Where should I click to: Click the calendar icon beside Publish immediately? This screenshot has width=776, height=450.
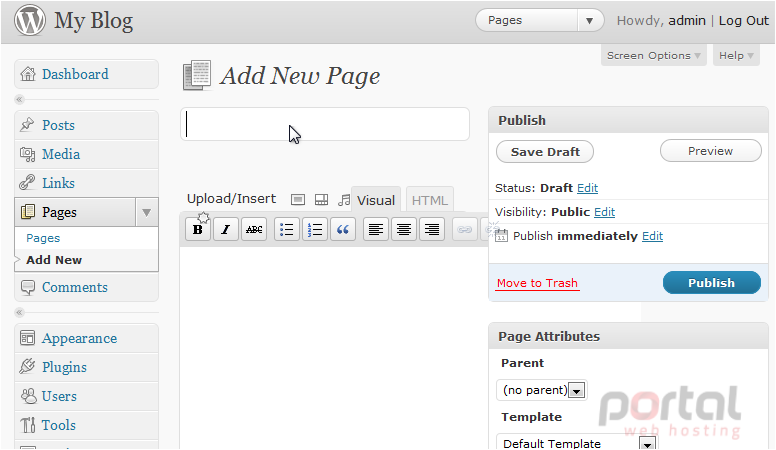[x=501, y=236]
